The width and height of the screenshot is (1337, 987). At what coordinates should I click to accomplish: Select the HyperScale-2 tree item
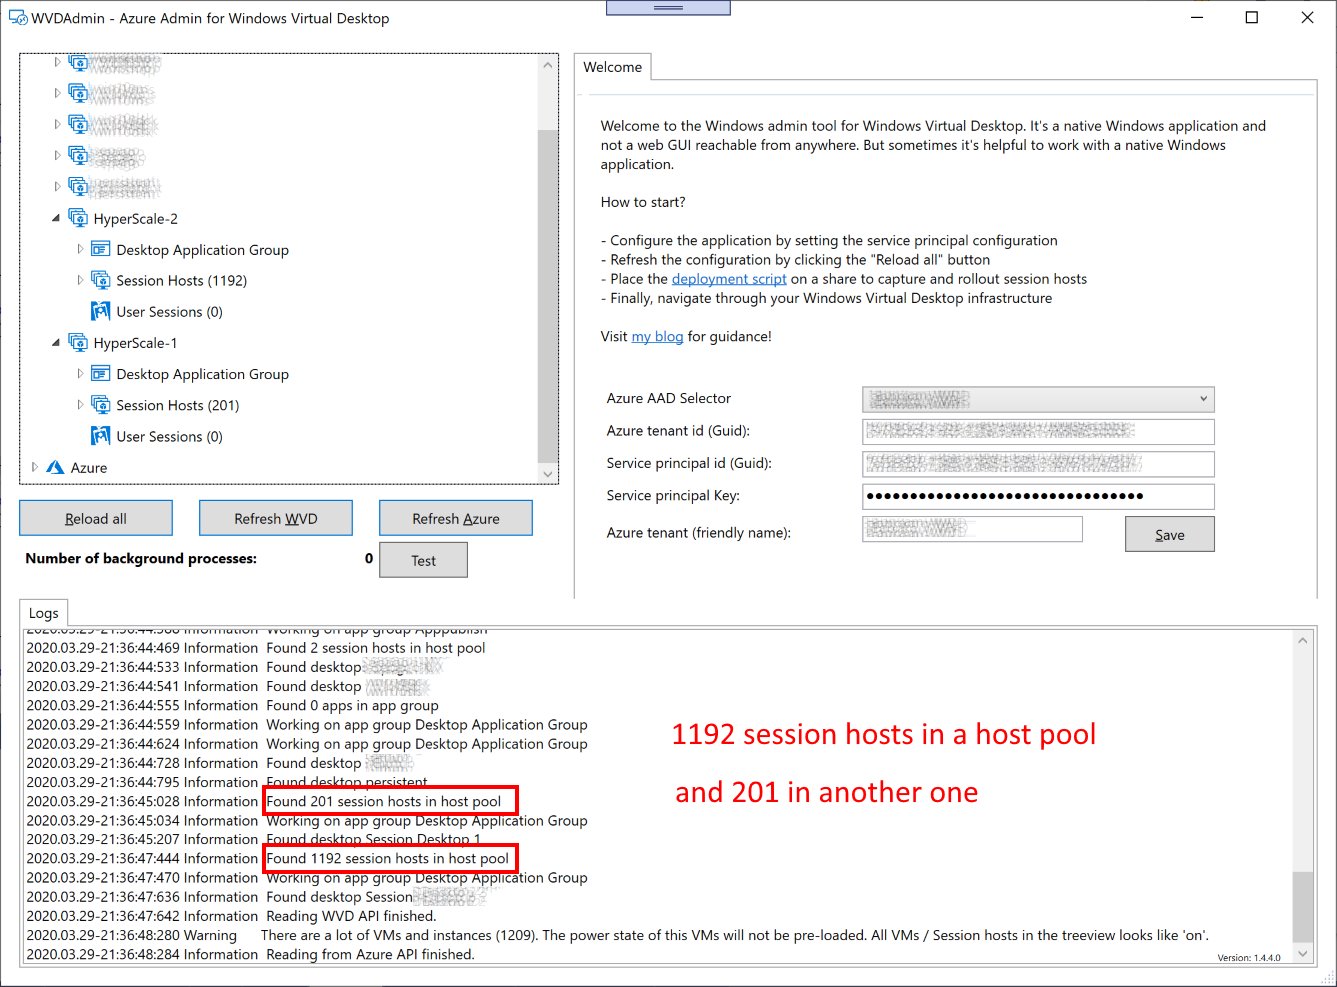135,218
